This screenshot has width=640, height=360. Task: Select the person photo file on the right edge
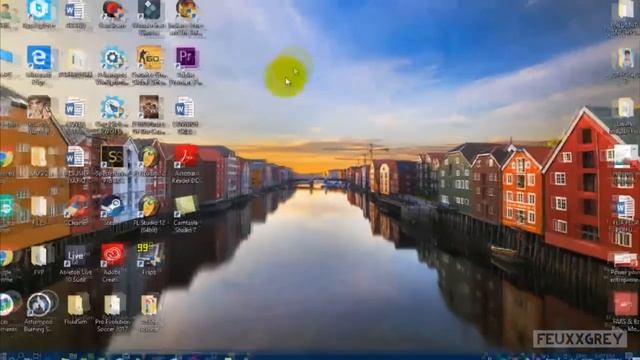coord(625,59)
